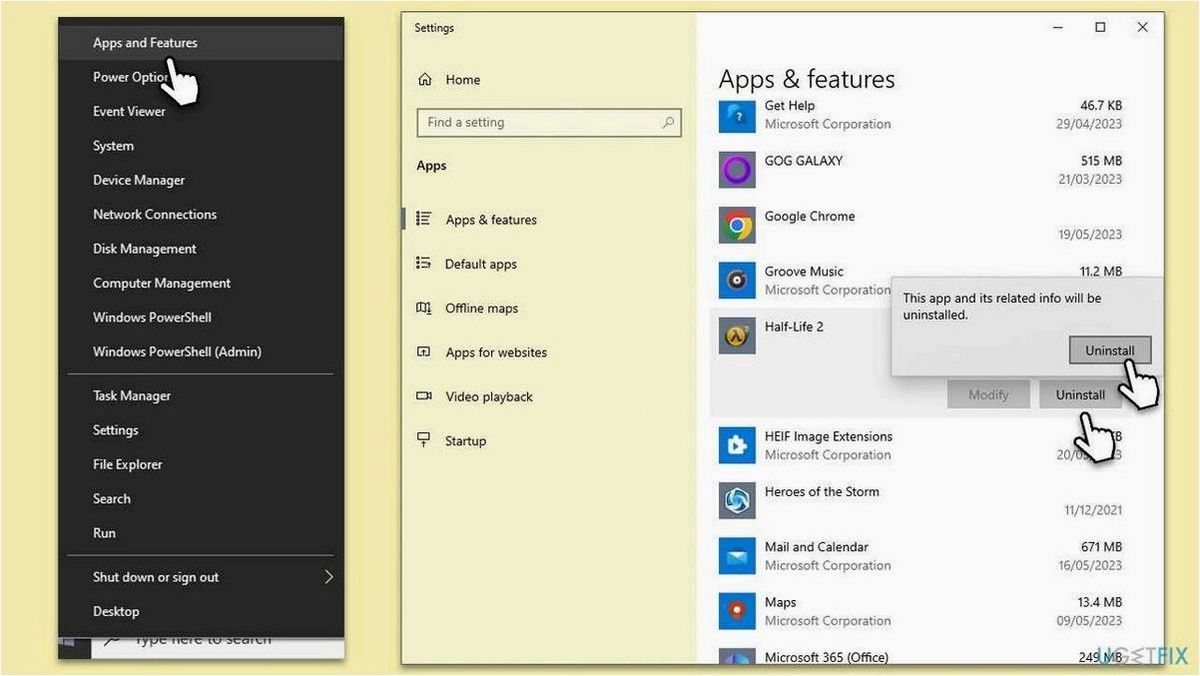Click the 671 MB size value
The width and height of the screenshot is (1200, 676).
1102,547
